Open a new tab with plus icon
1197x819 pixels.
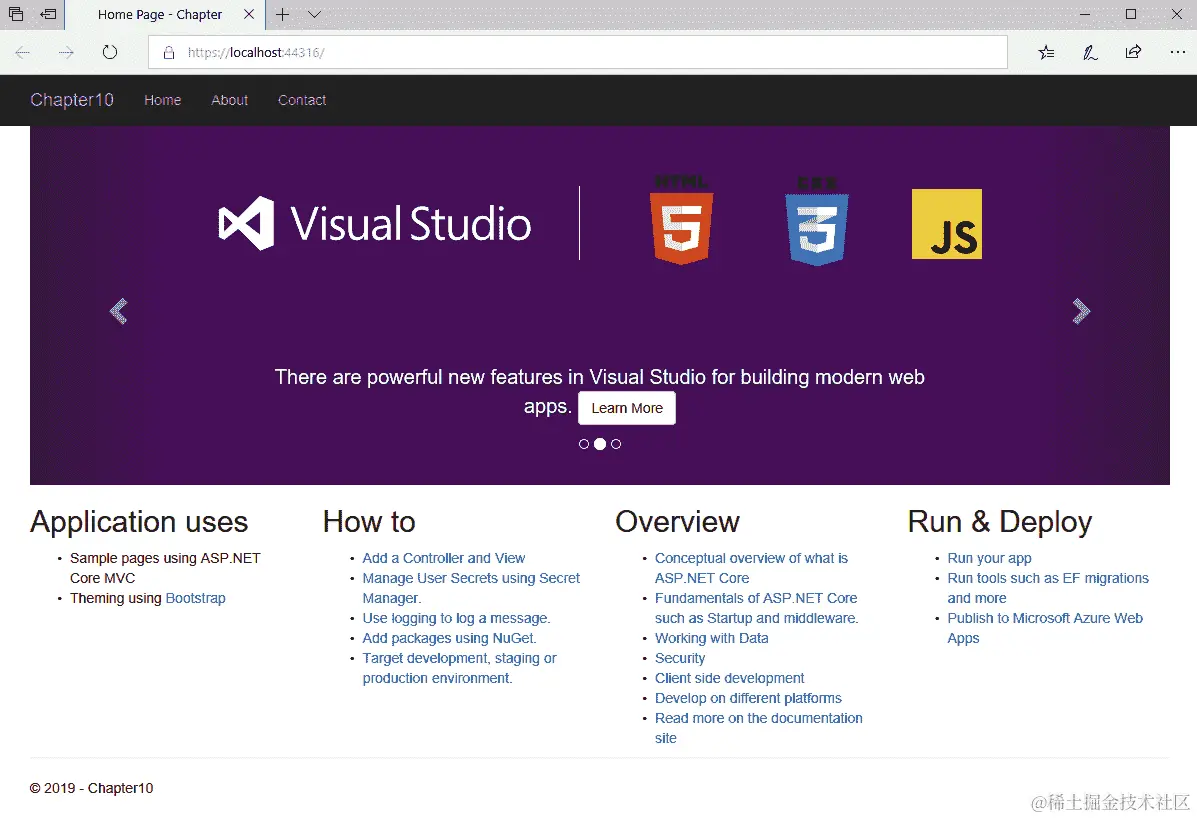coord(282,15)
